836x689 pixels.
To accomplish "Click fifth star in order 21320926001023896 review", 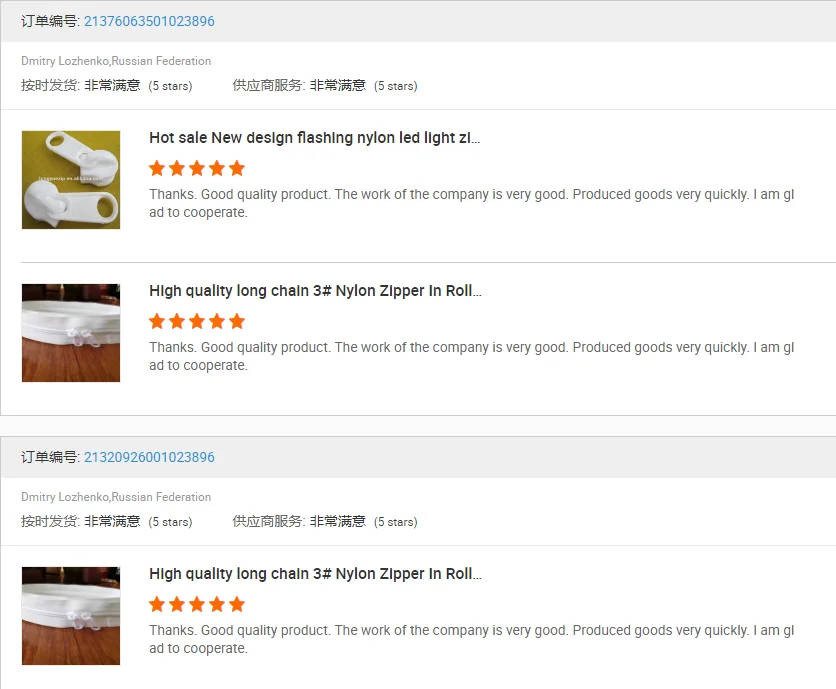I will (x=237, y=604).
